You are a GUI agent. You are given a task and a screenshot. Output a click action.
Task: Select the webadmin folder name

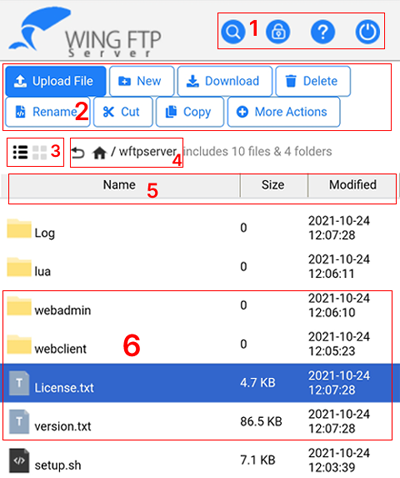63,310
